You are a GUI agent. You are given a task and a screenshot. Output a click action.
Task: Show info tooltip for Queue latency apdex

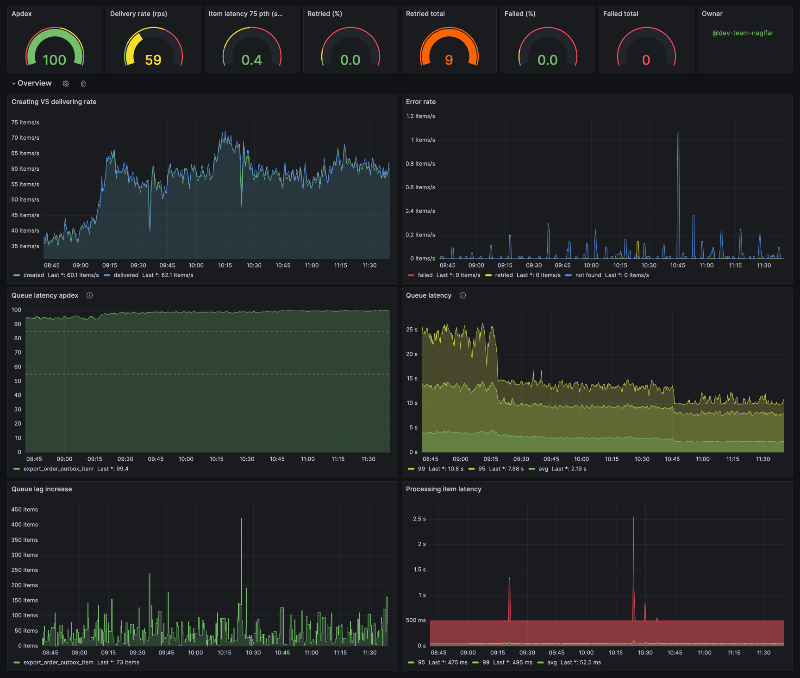point(90,295)
